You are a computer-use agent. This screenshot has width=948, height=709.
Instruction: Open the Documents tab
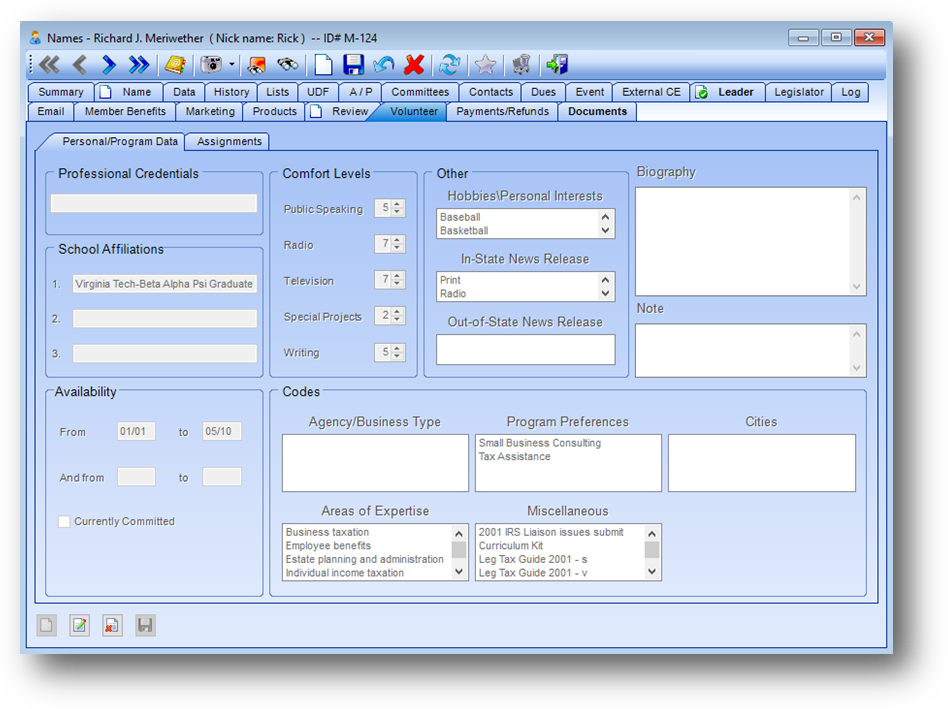pyautogui.click(x=597, y=111)
